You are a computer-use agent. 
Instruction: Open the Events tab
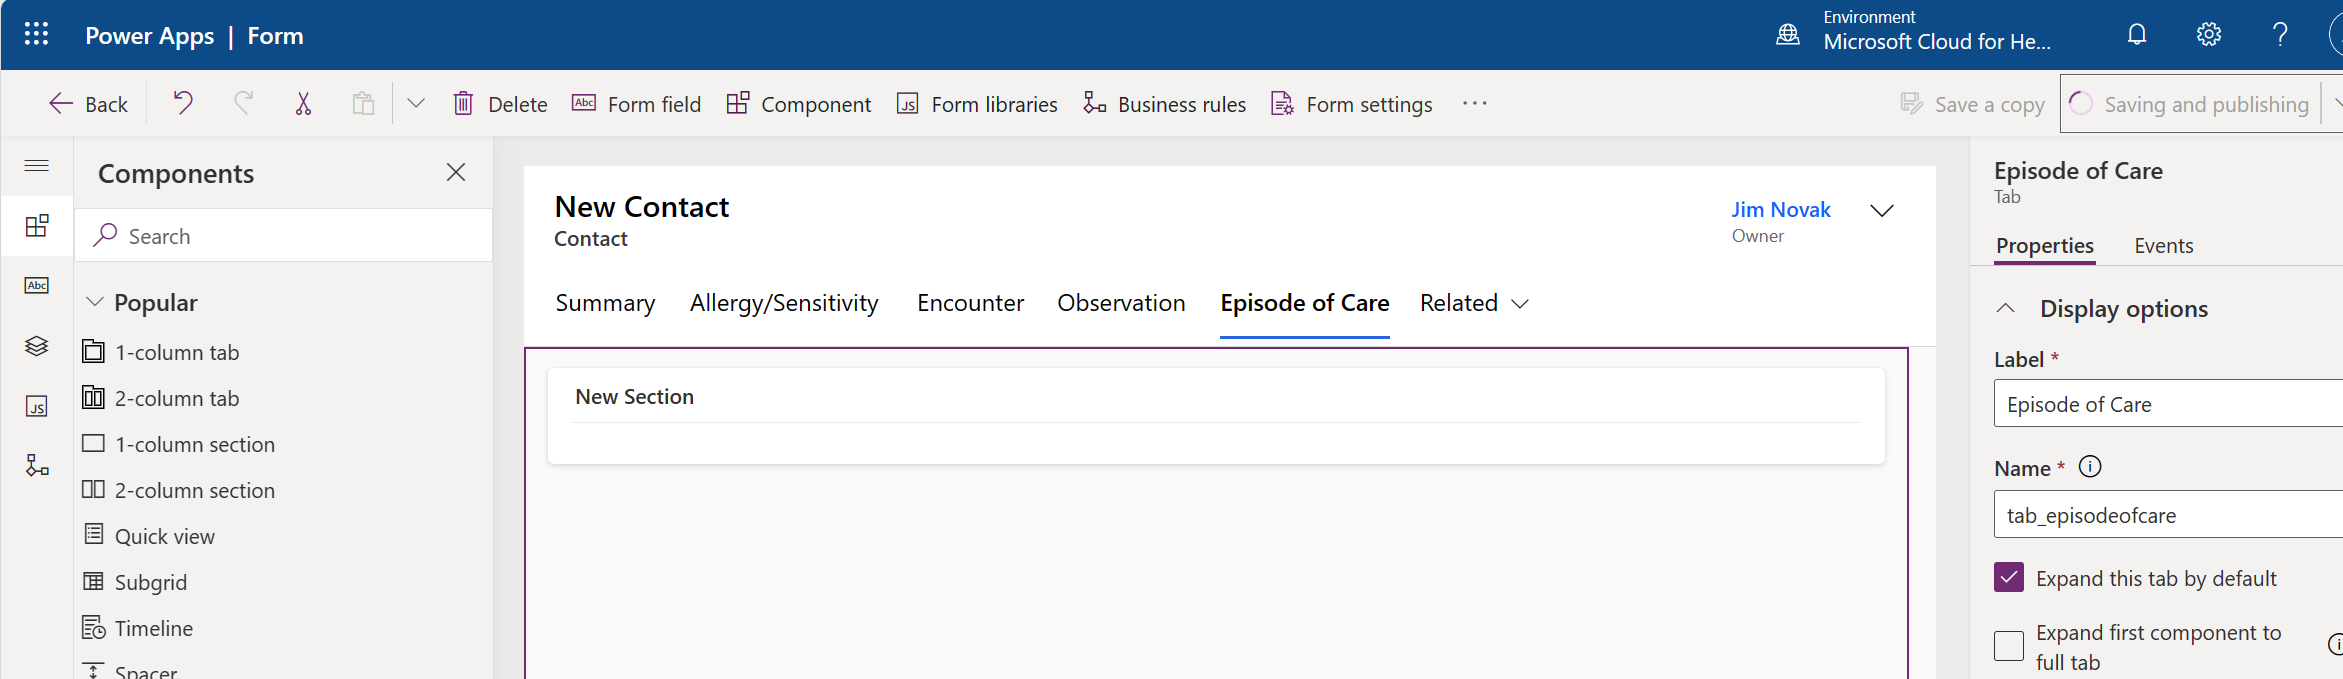click(2163, 246)
